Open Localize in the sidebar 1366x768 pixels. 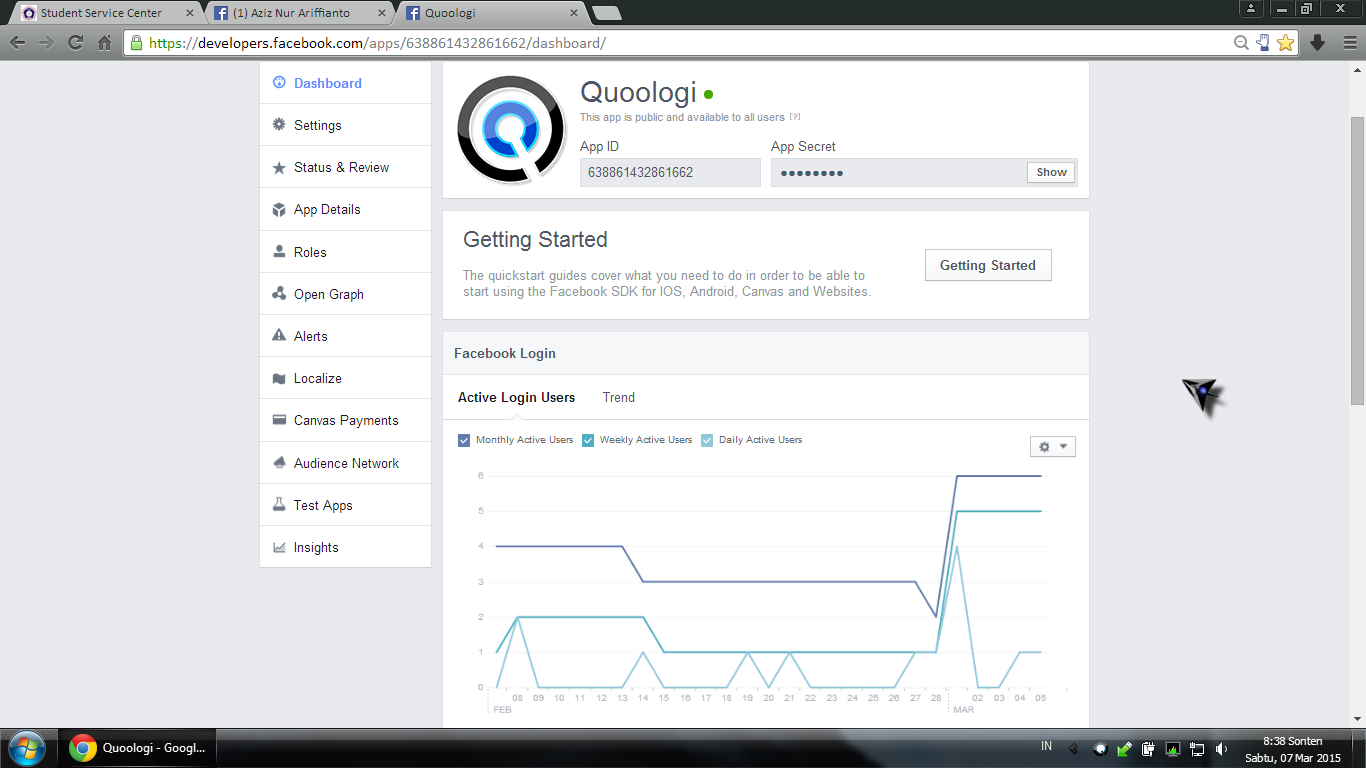coord(345,378)
